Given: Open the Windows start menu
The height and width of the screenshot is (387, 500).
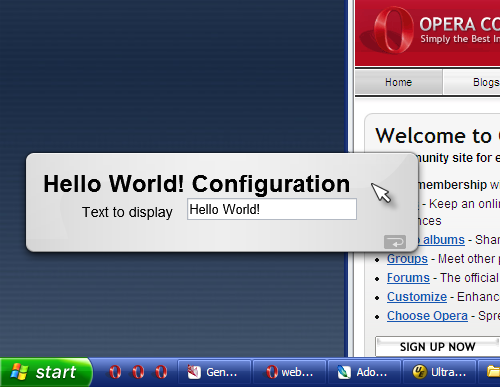Looking at the screenshot, I should click(46, 372).
